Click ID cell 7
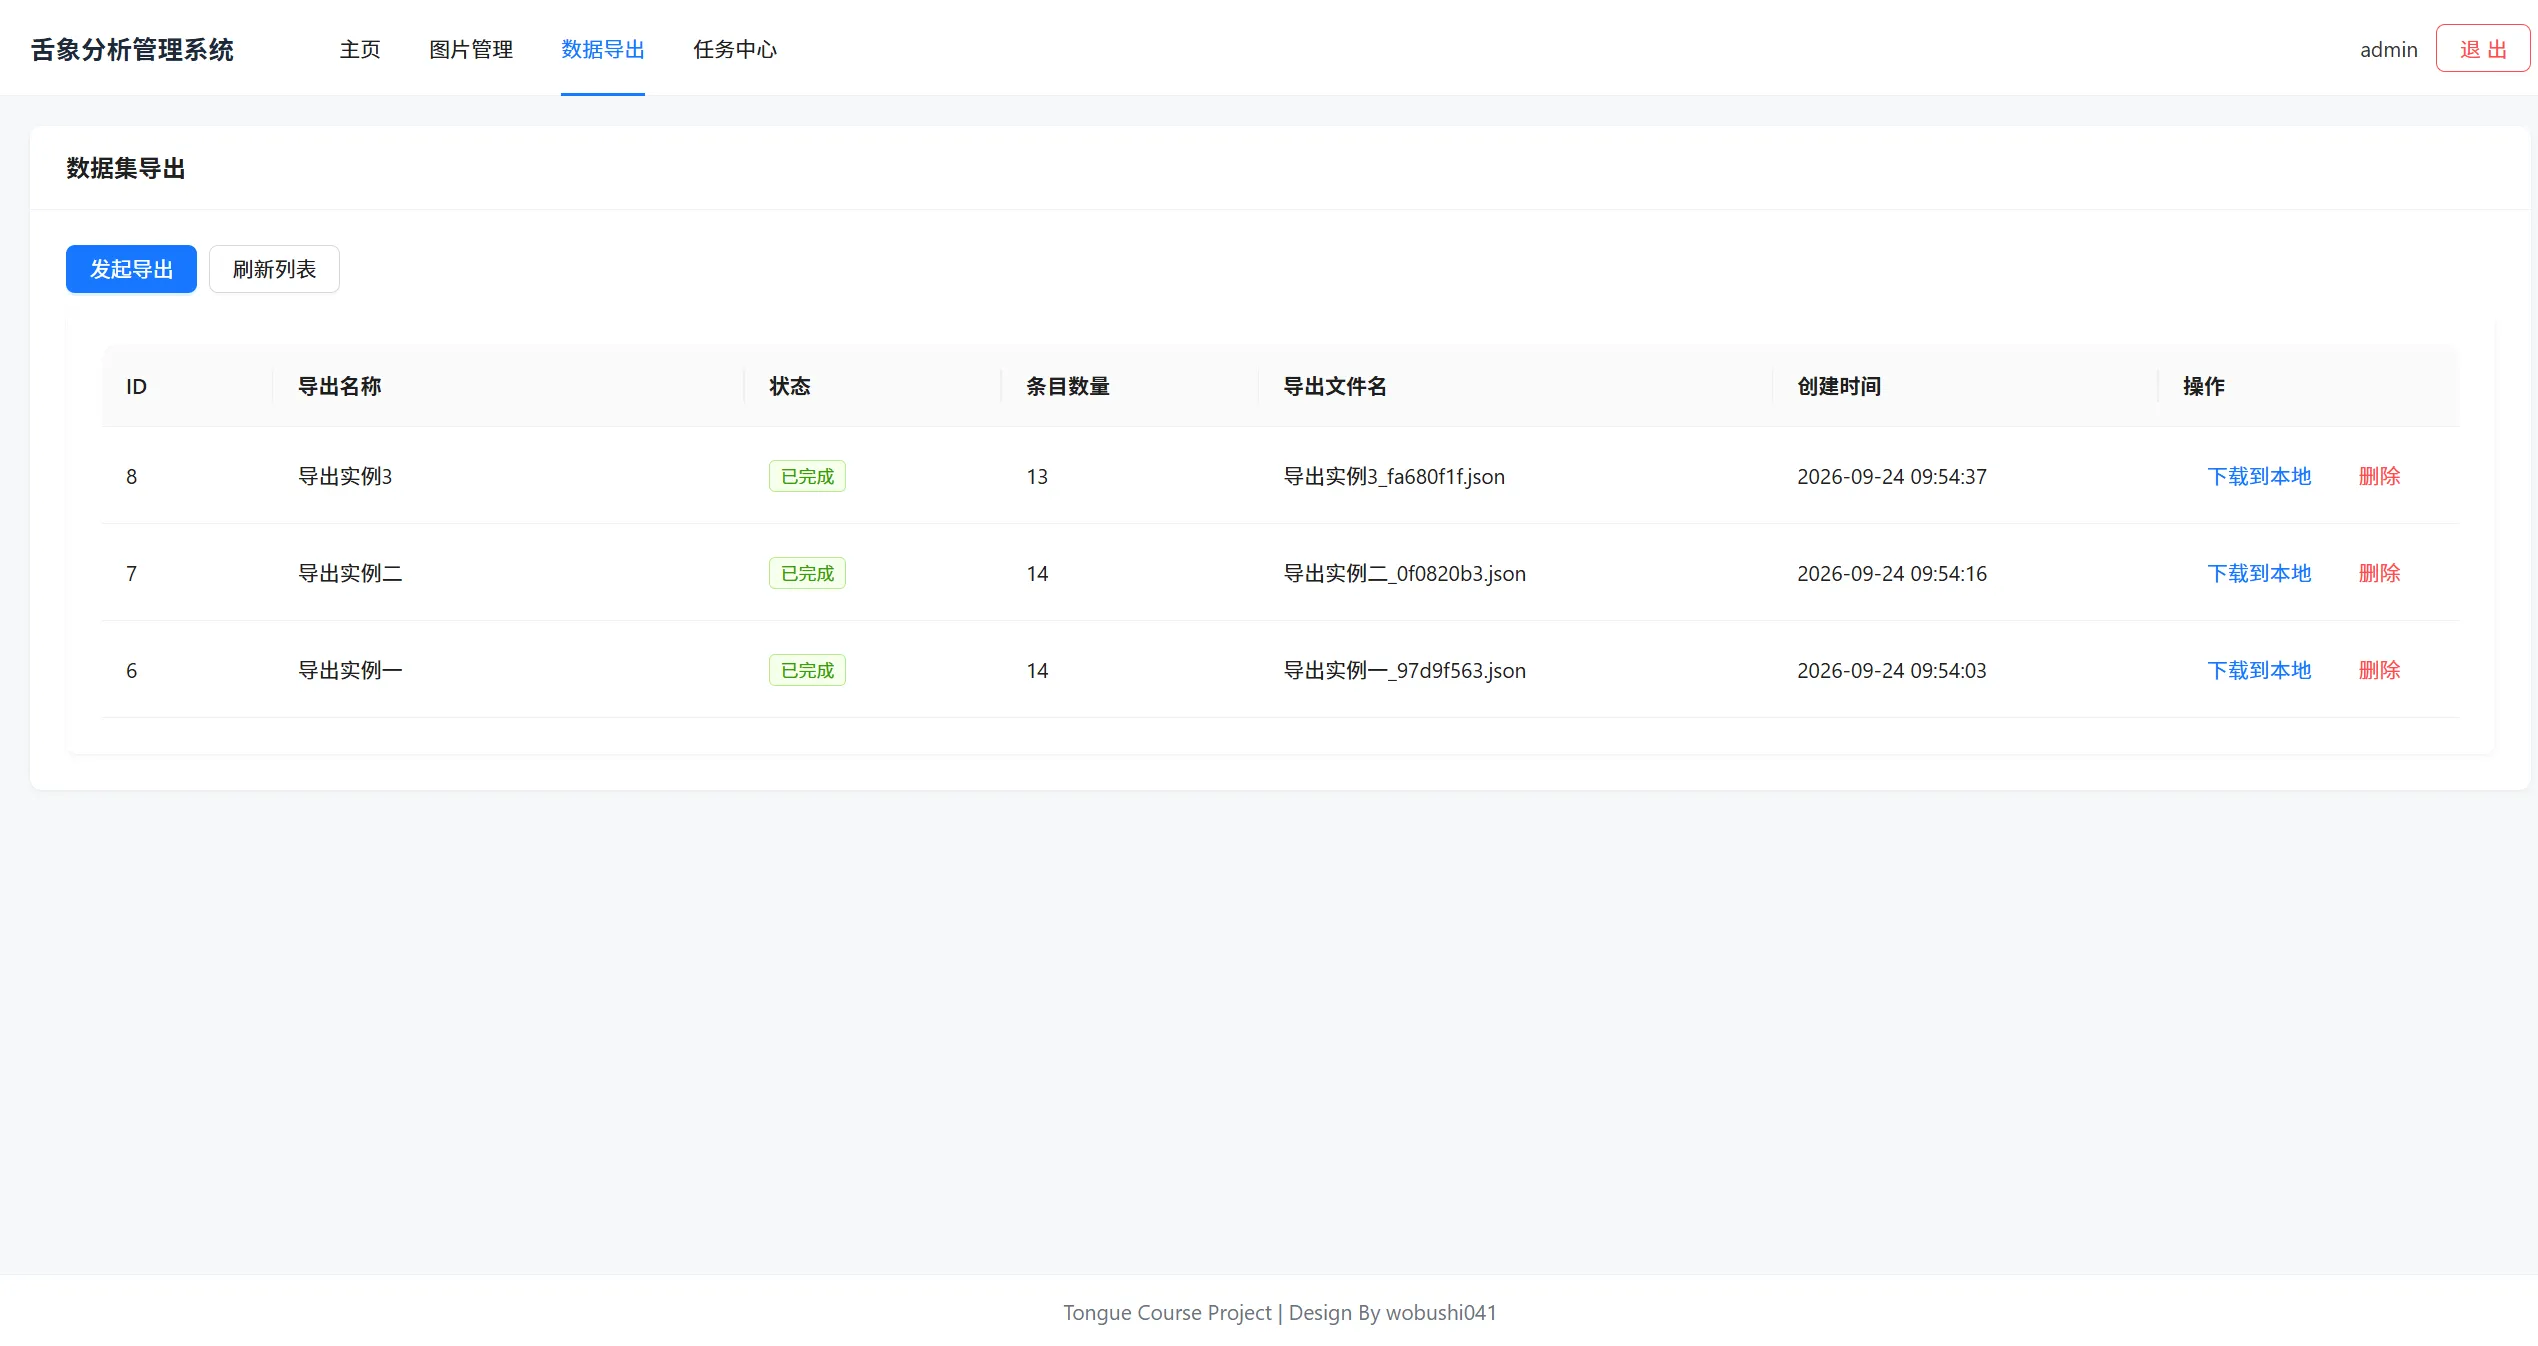 [x=131, y=573]
